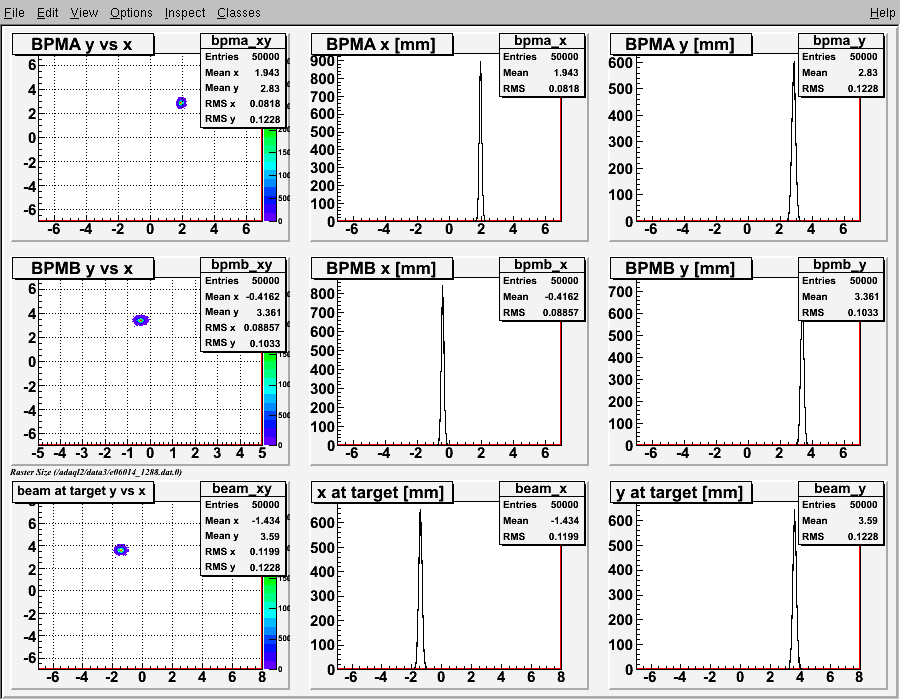Select the 'BPMB x [mm]' title box

click(x=382, y=268)
